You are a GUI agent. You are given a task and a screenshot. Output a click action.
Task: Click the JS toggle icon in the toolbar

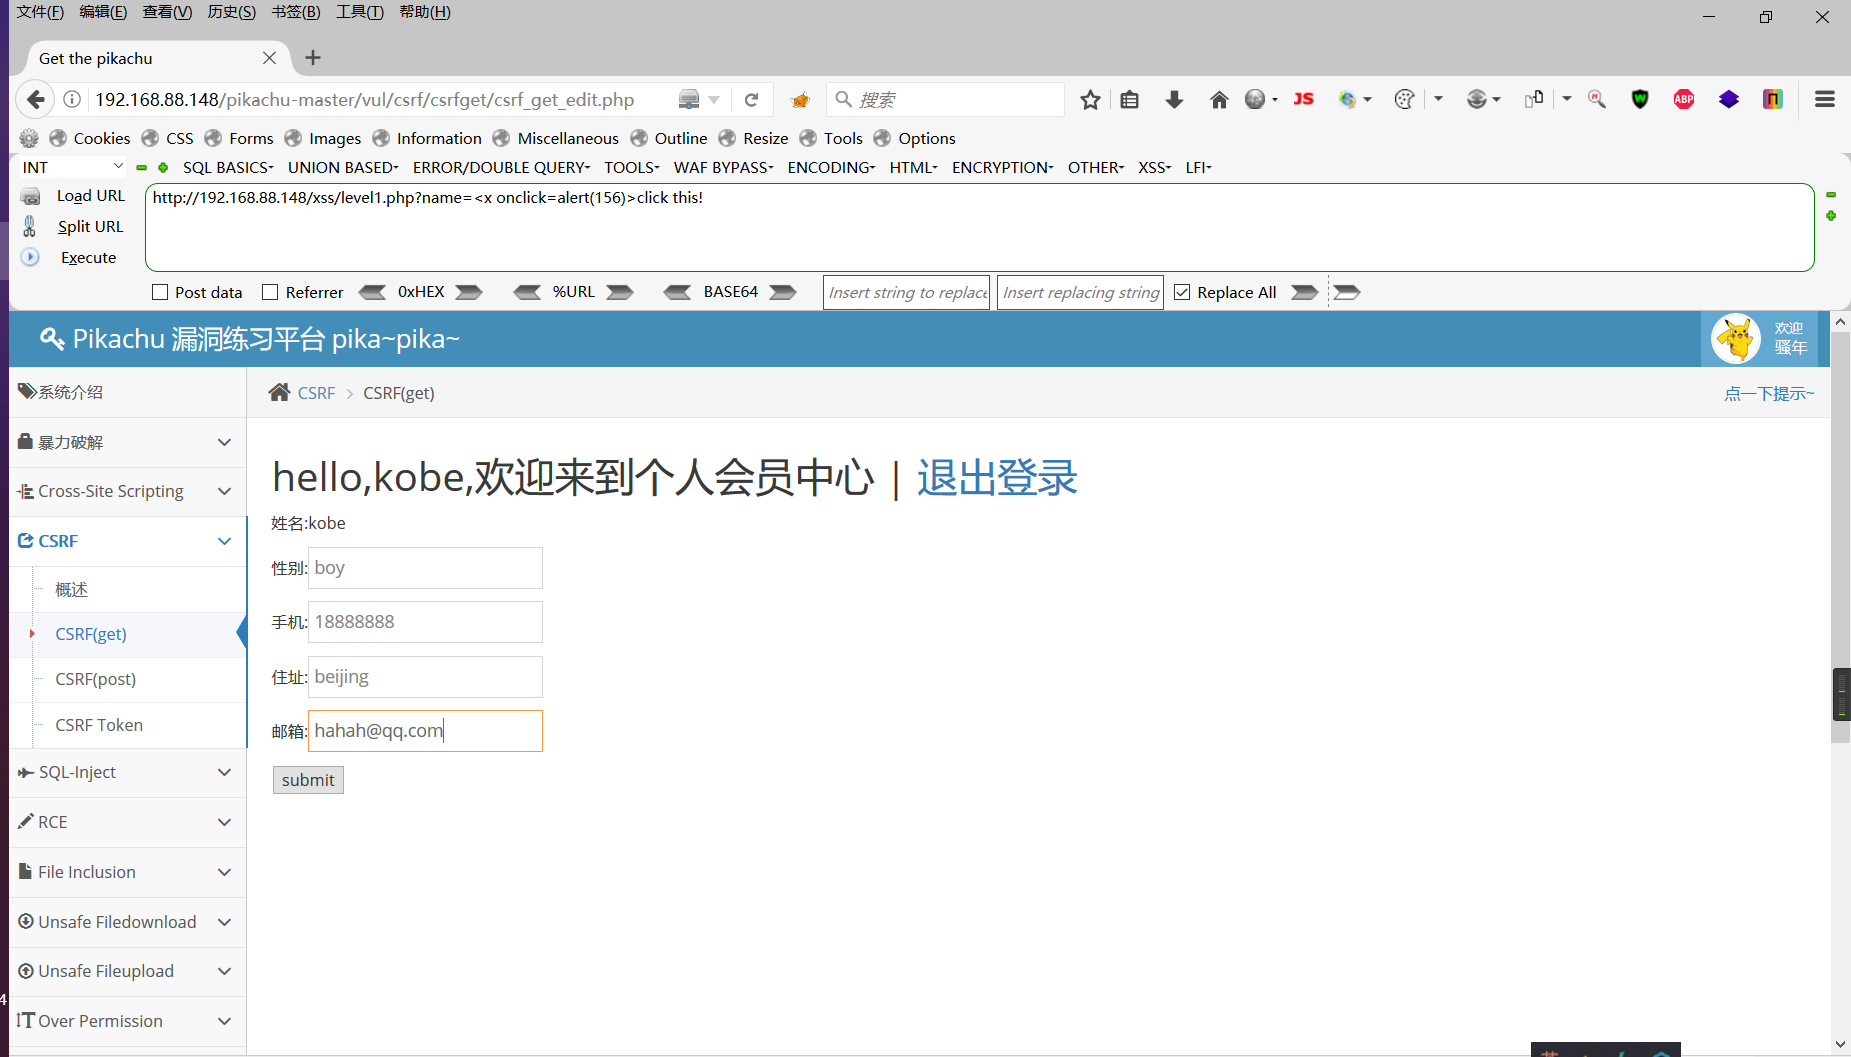(x=1303, y=99)
